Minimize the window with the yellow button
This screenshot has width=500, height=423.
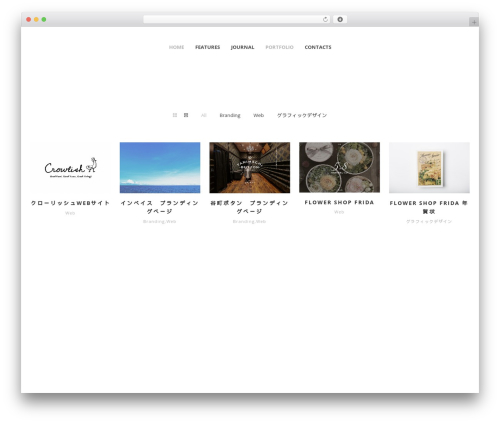36,19
